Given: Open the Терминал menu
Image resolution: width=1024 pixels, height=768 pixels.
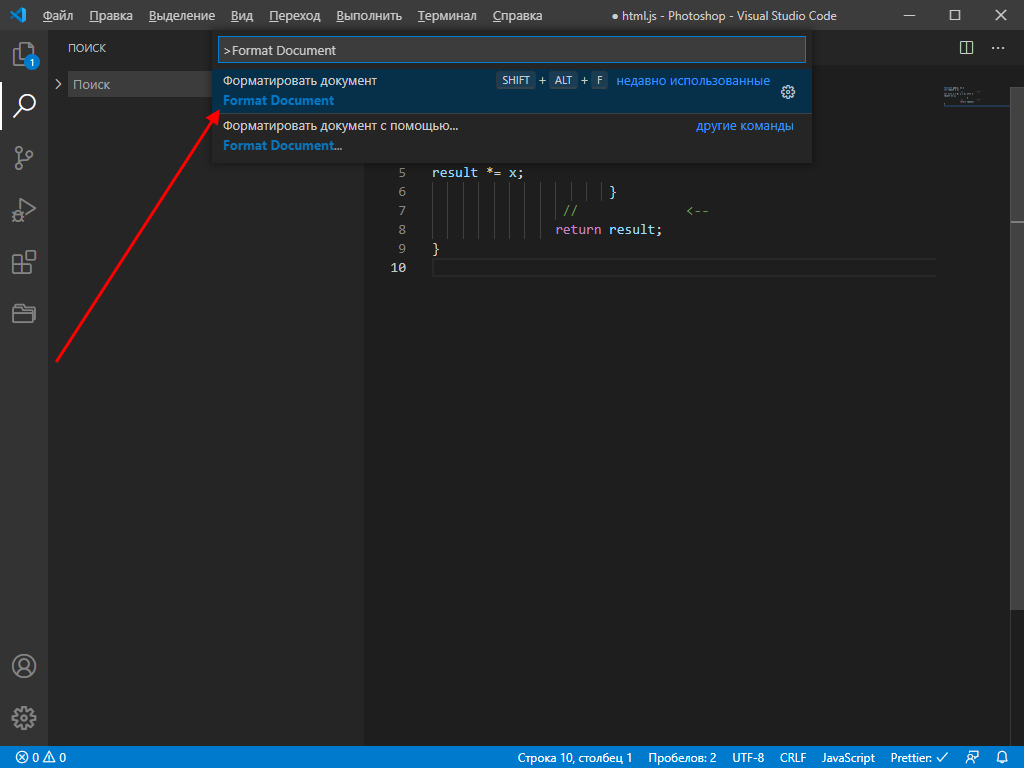Looking at the screenshot, I should [446, 15].
